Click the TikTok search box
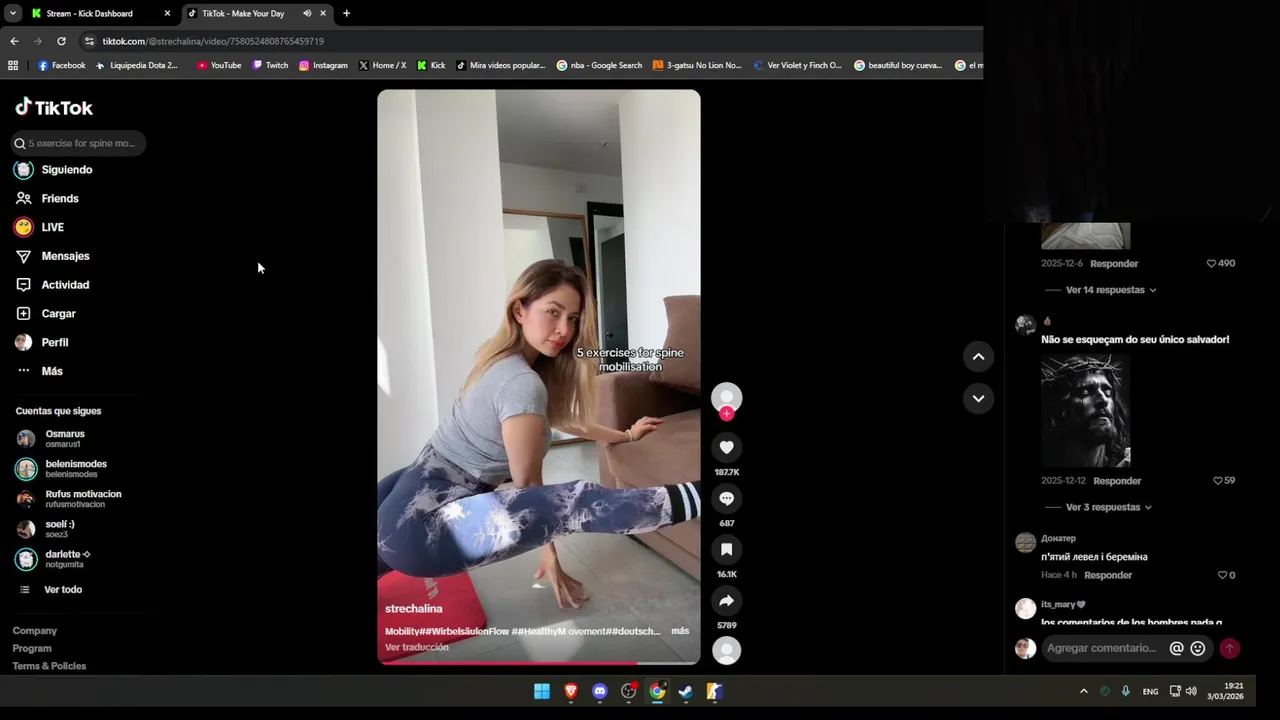Screen dimensions: 1280x720 pos(78,143)
